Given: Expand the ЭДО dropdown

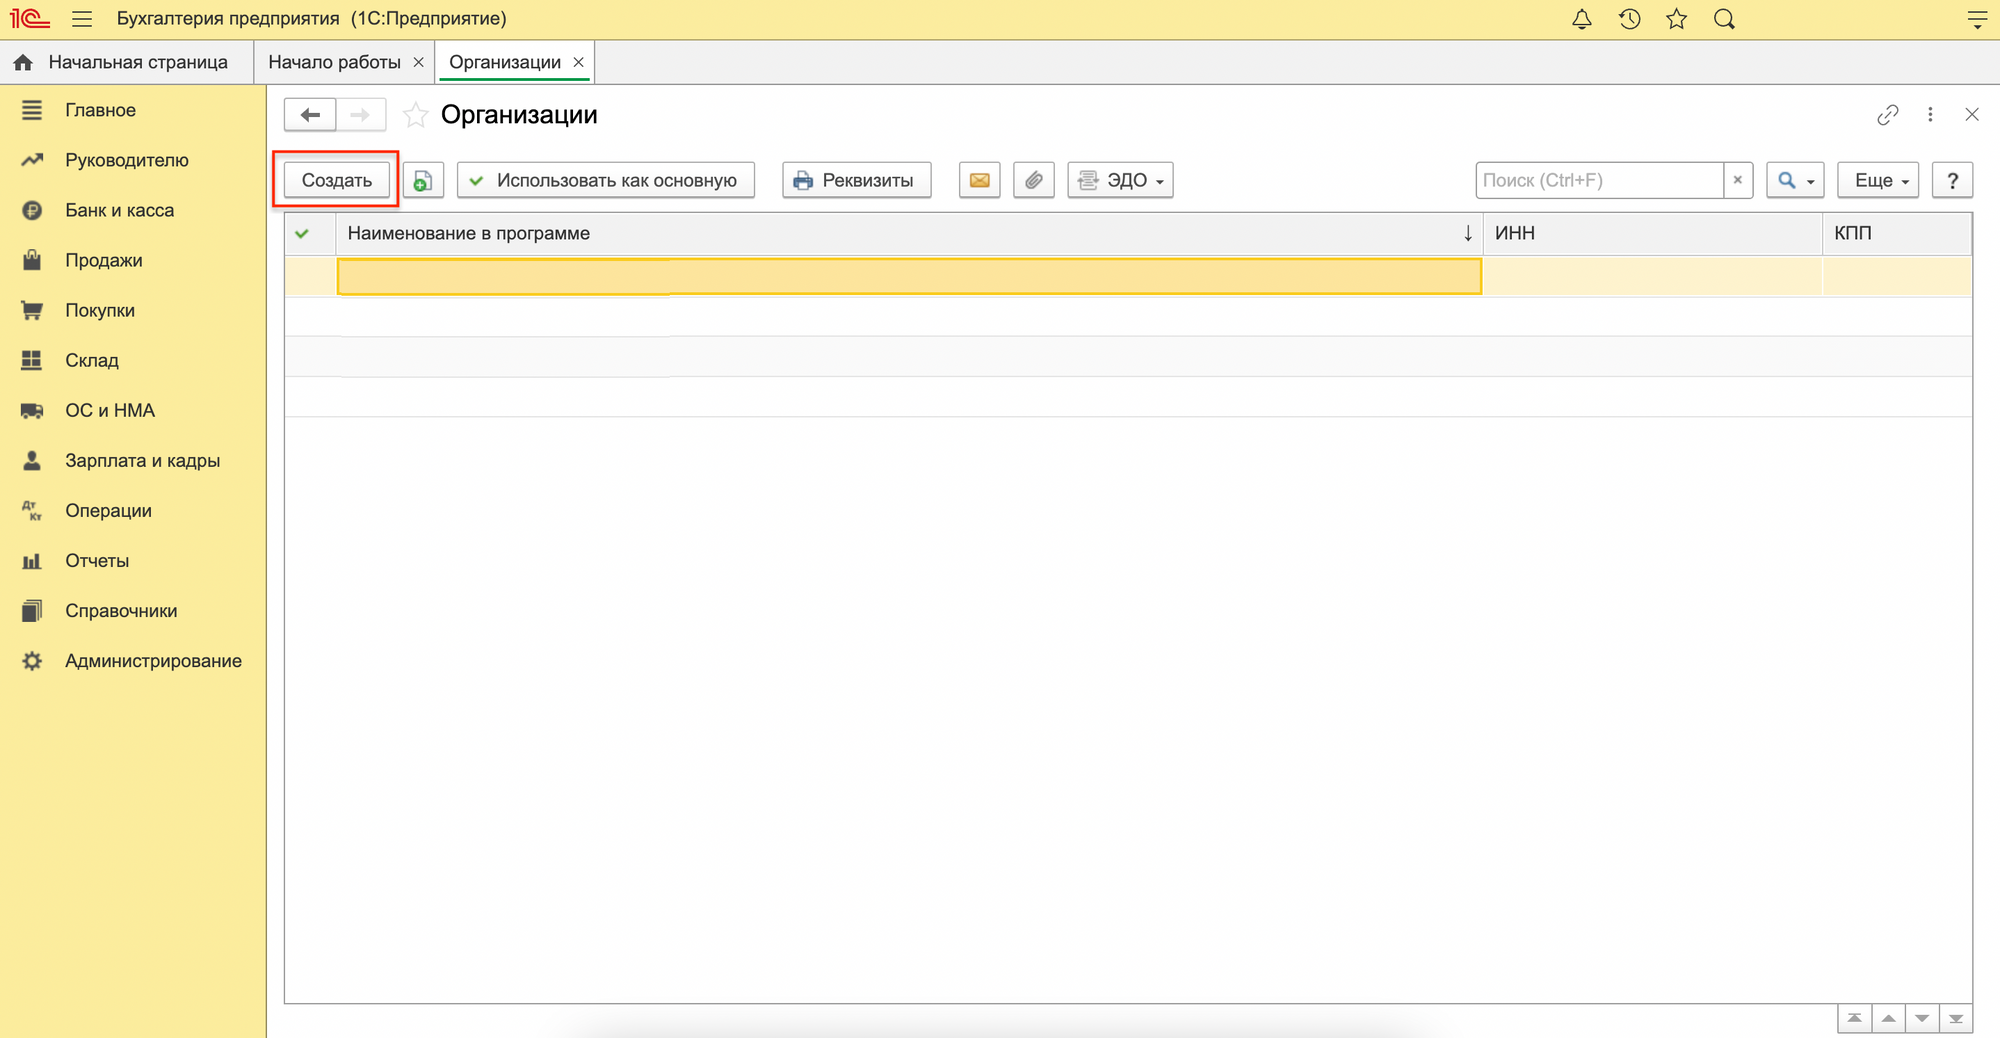Looking at the screenshot, I should pos(1120,180).
